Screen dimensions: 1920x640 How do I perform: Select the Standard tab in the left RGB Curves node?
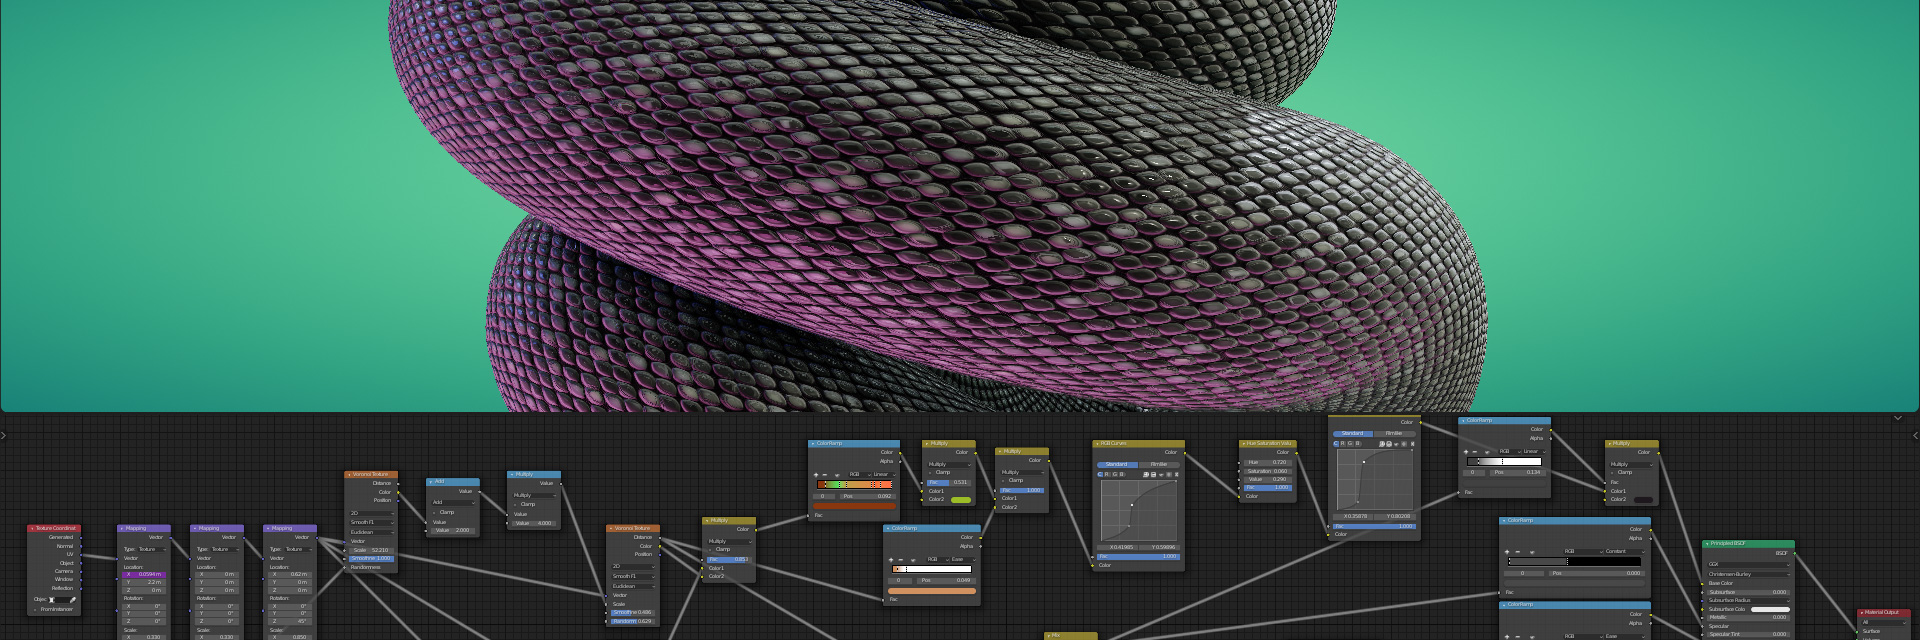tap(1116, 464)
